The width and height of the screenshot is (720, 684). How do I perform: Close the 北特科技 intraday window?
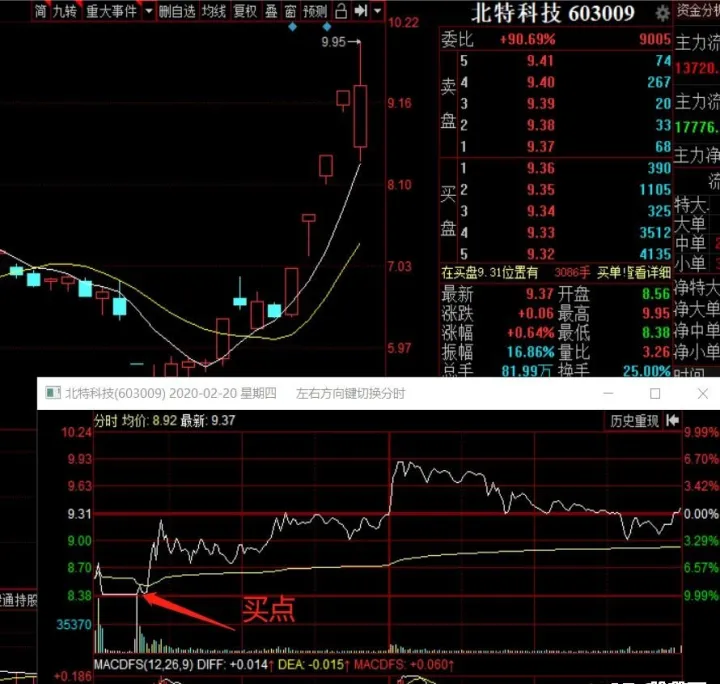click(703, 394)
